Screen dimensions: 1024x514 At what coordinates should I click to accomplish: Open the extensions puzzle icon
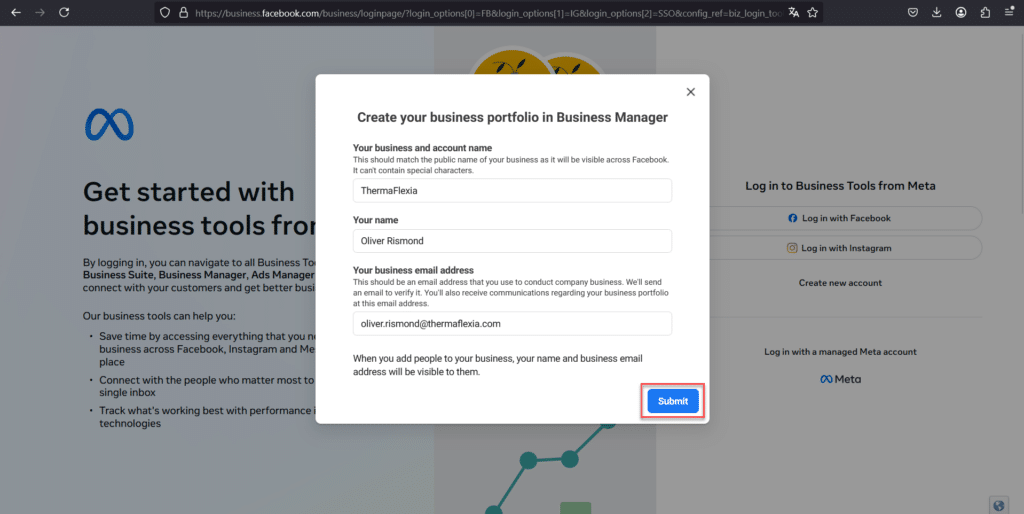985,12
